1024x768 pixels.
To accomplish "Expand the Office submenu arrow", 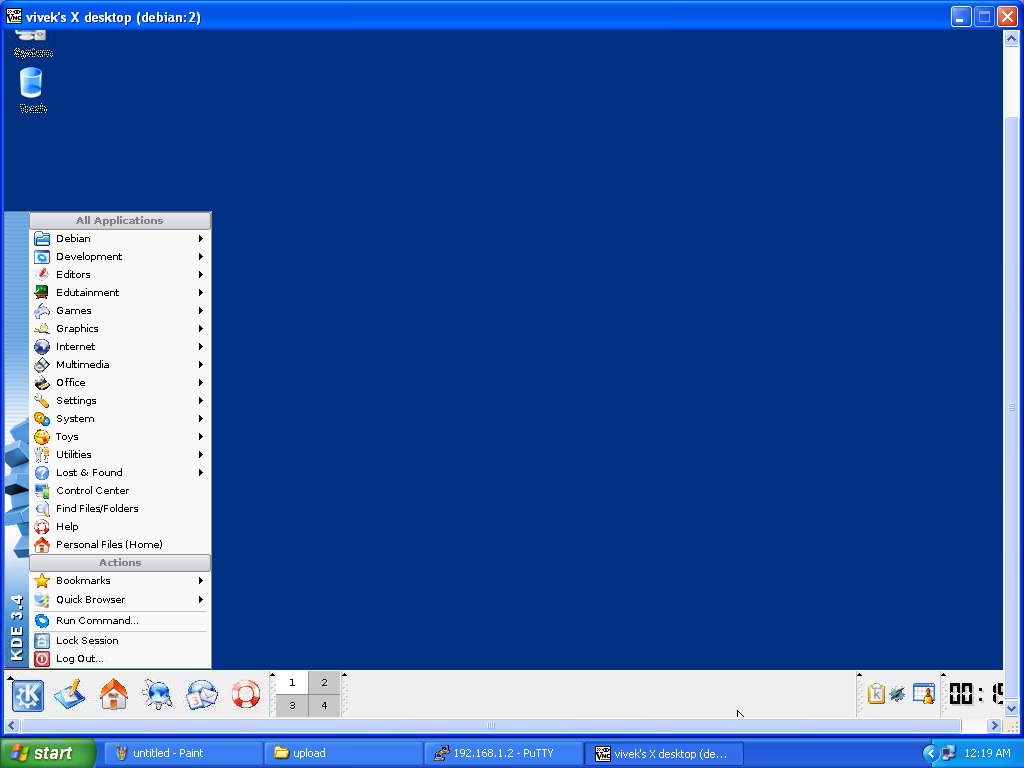I will 201,383.
